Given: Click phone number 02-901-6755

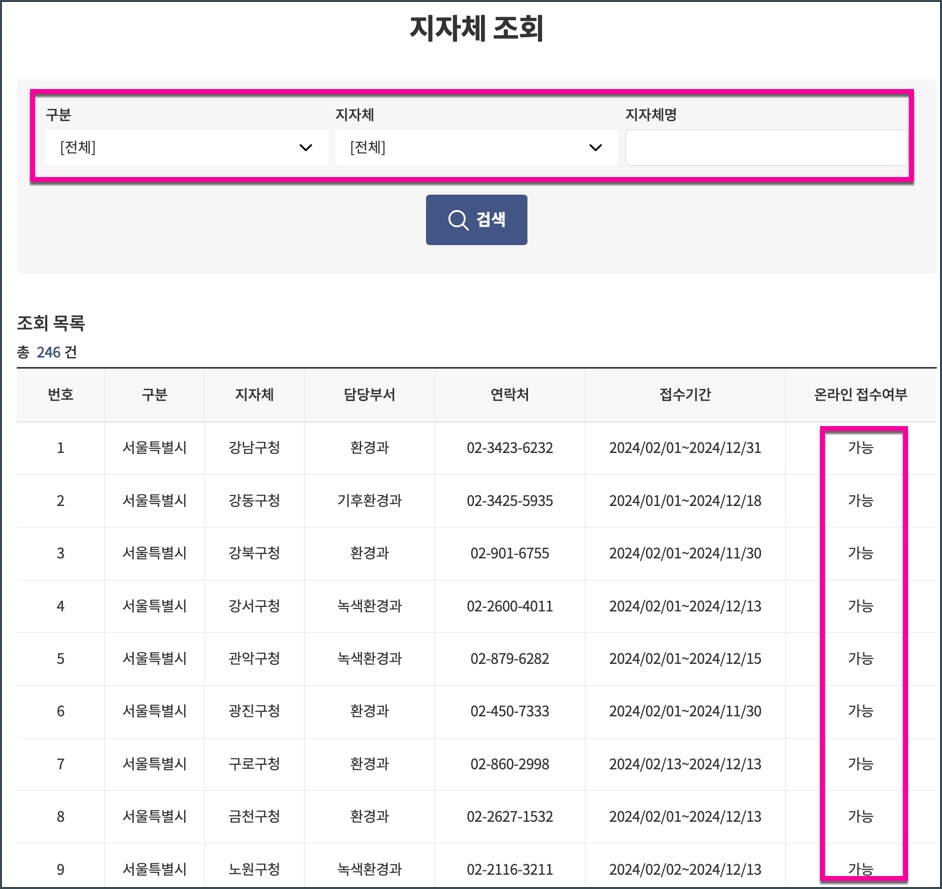Looking at the screenshot, I should (x=509, y=553).
